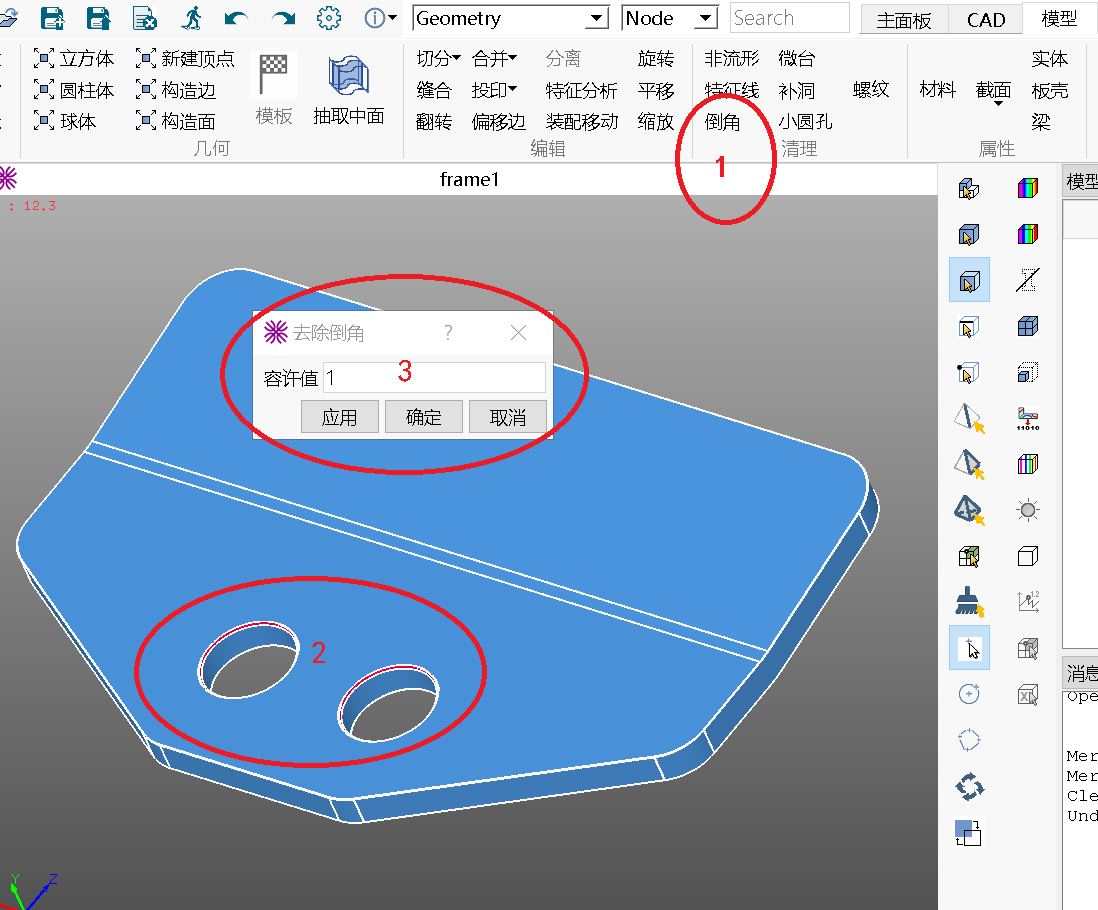Swap the foreground/background color squares
Viewport: 1098px width, 910px height.
pyautogui.click(x=968, y=832)
